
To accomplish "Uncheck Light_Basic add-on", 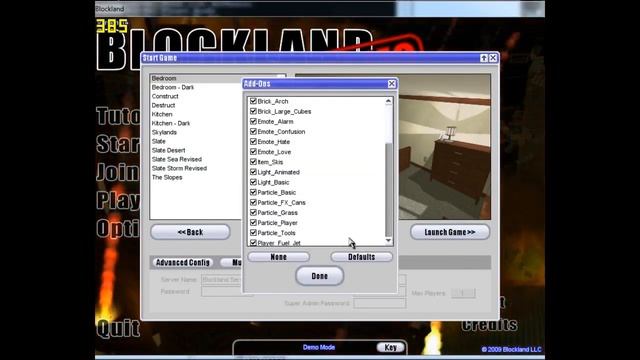I will click(x=253, y=182).
